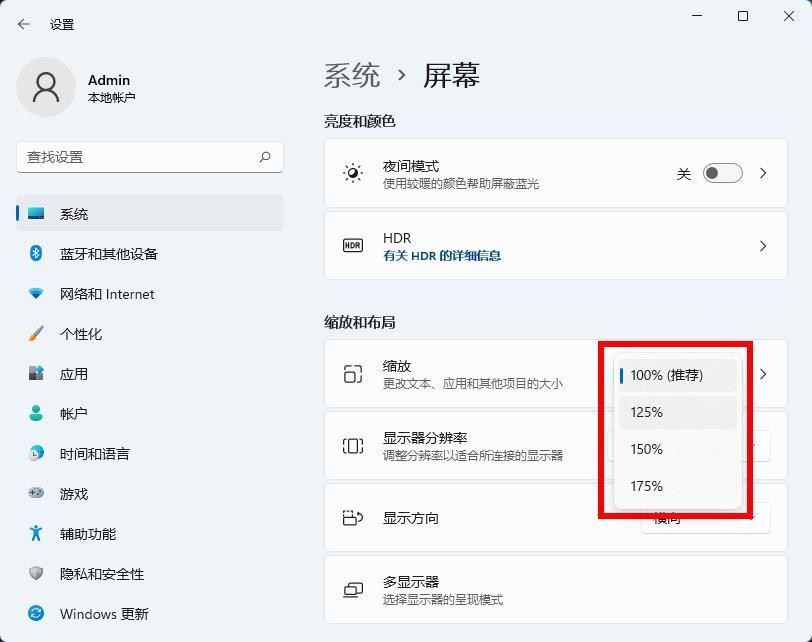The height and width of the screenshot is (642, 812).
Task: Open 网络和 Internet settings icon
Action: tap(36, 294)
